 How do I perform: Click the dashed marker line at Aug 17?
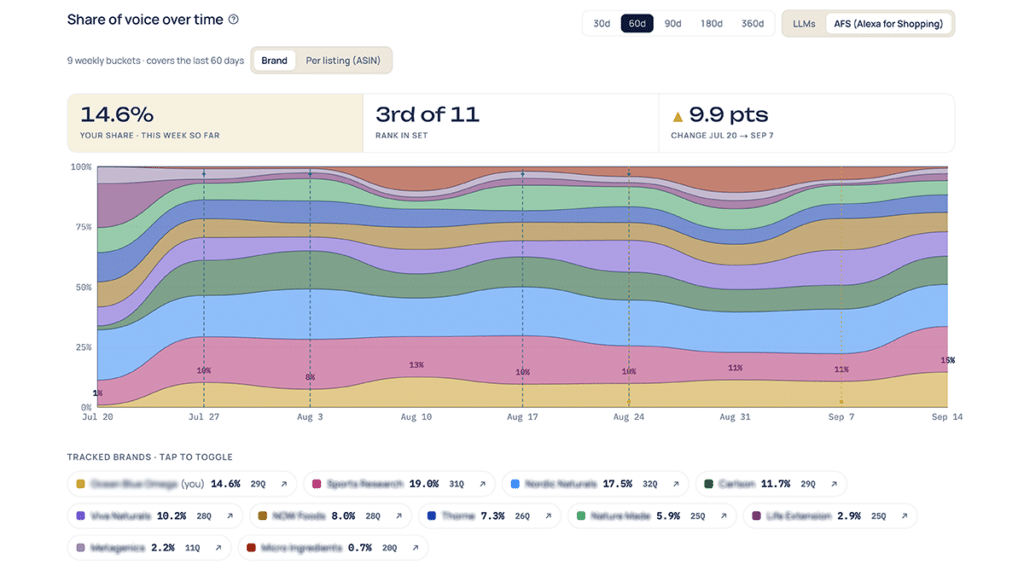click(522, 287)
